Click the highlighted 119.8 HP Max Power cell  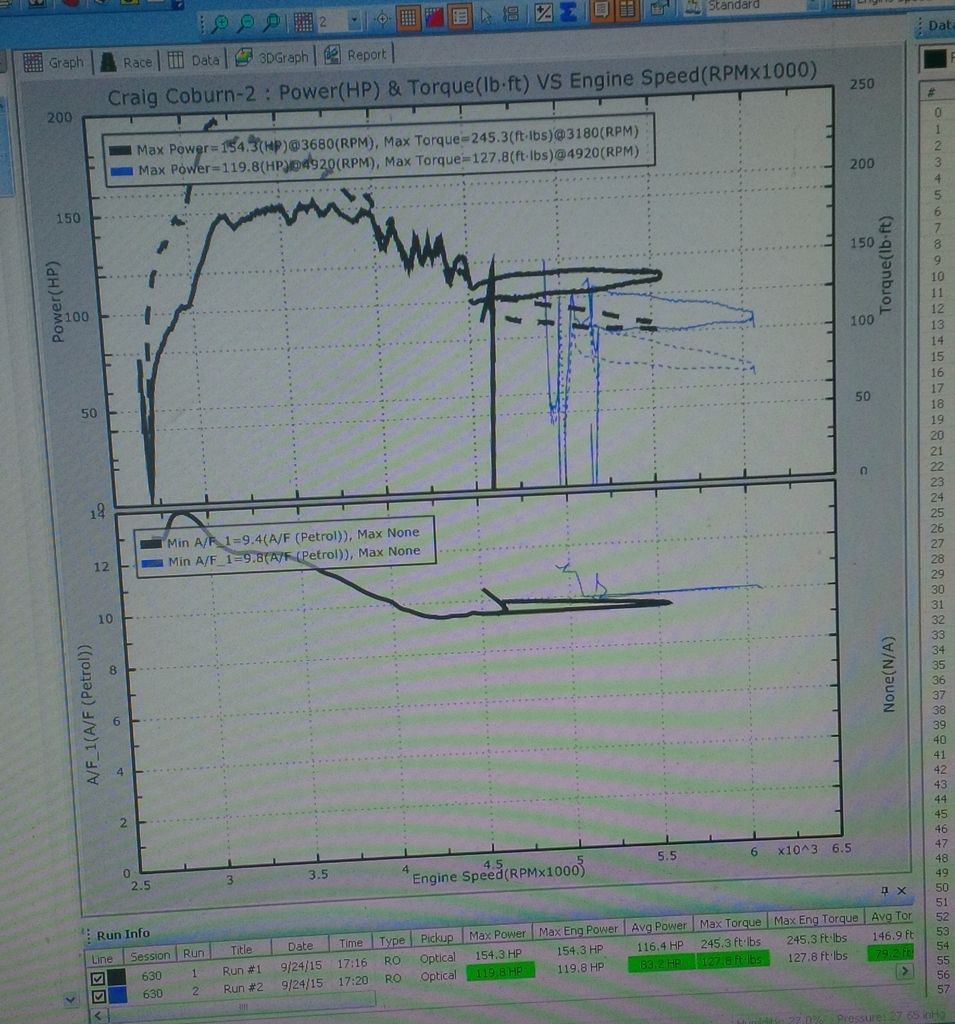501,972
